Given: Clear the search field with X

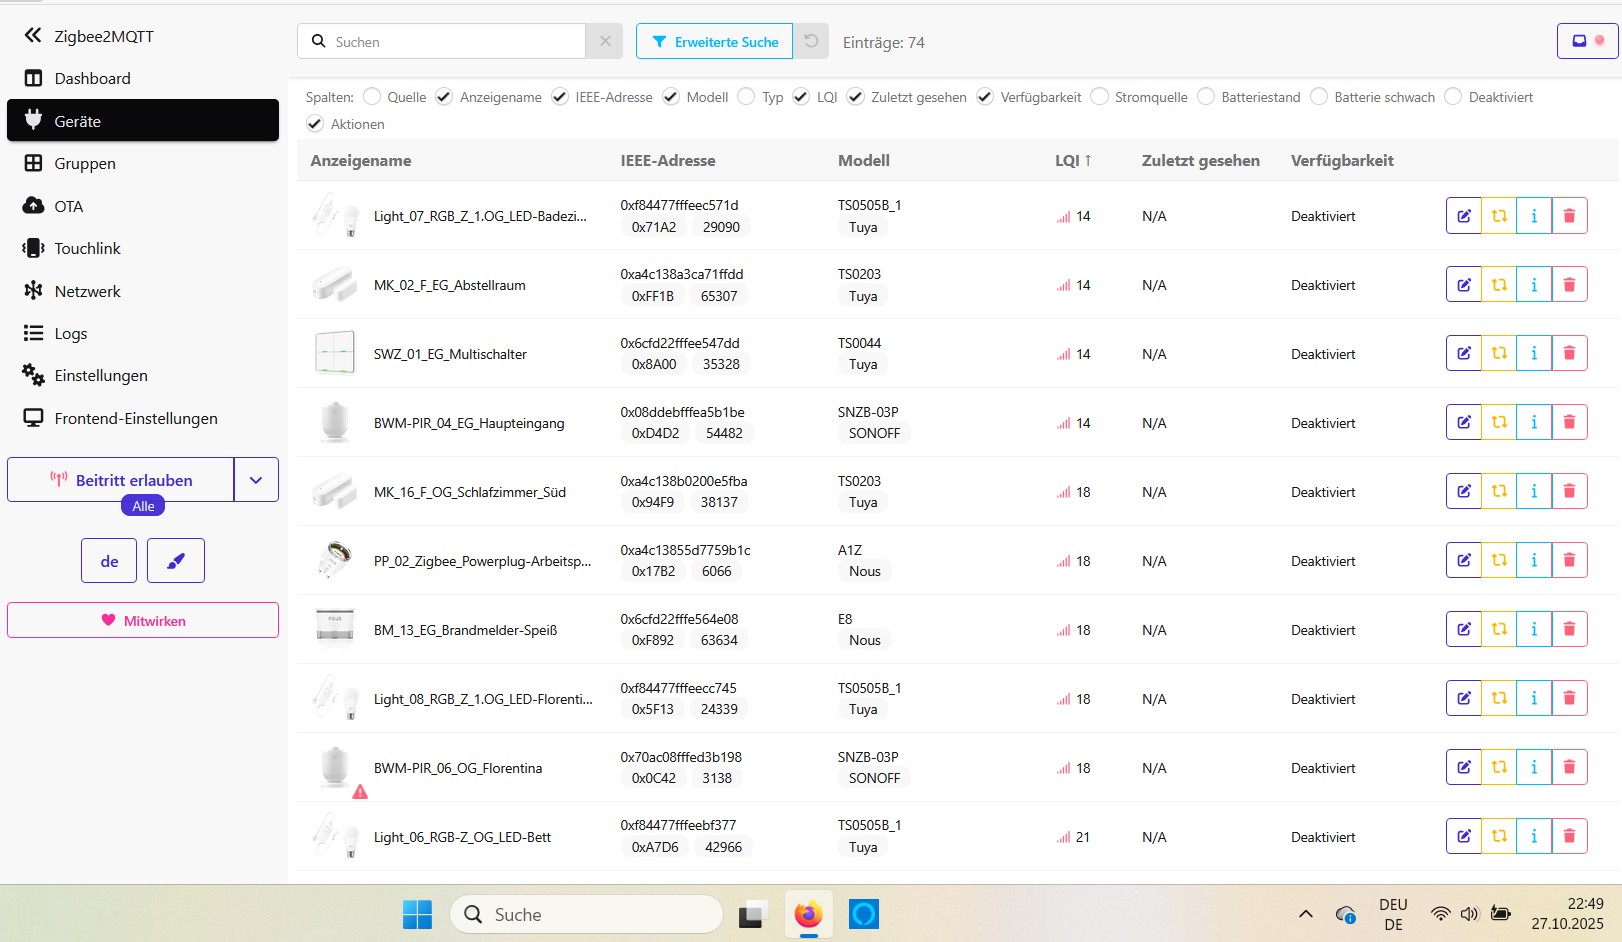Looking at the screenshot, I should coord(605,42).
